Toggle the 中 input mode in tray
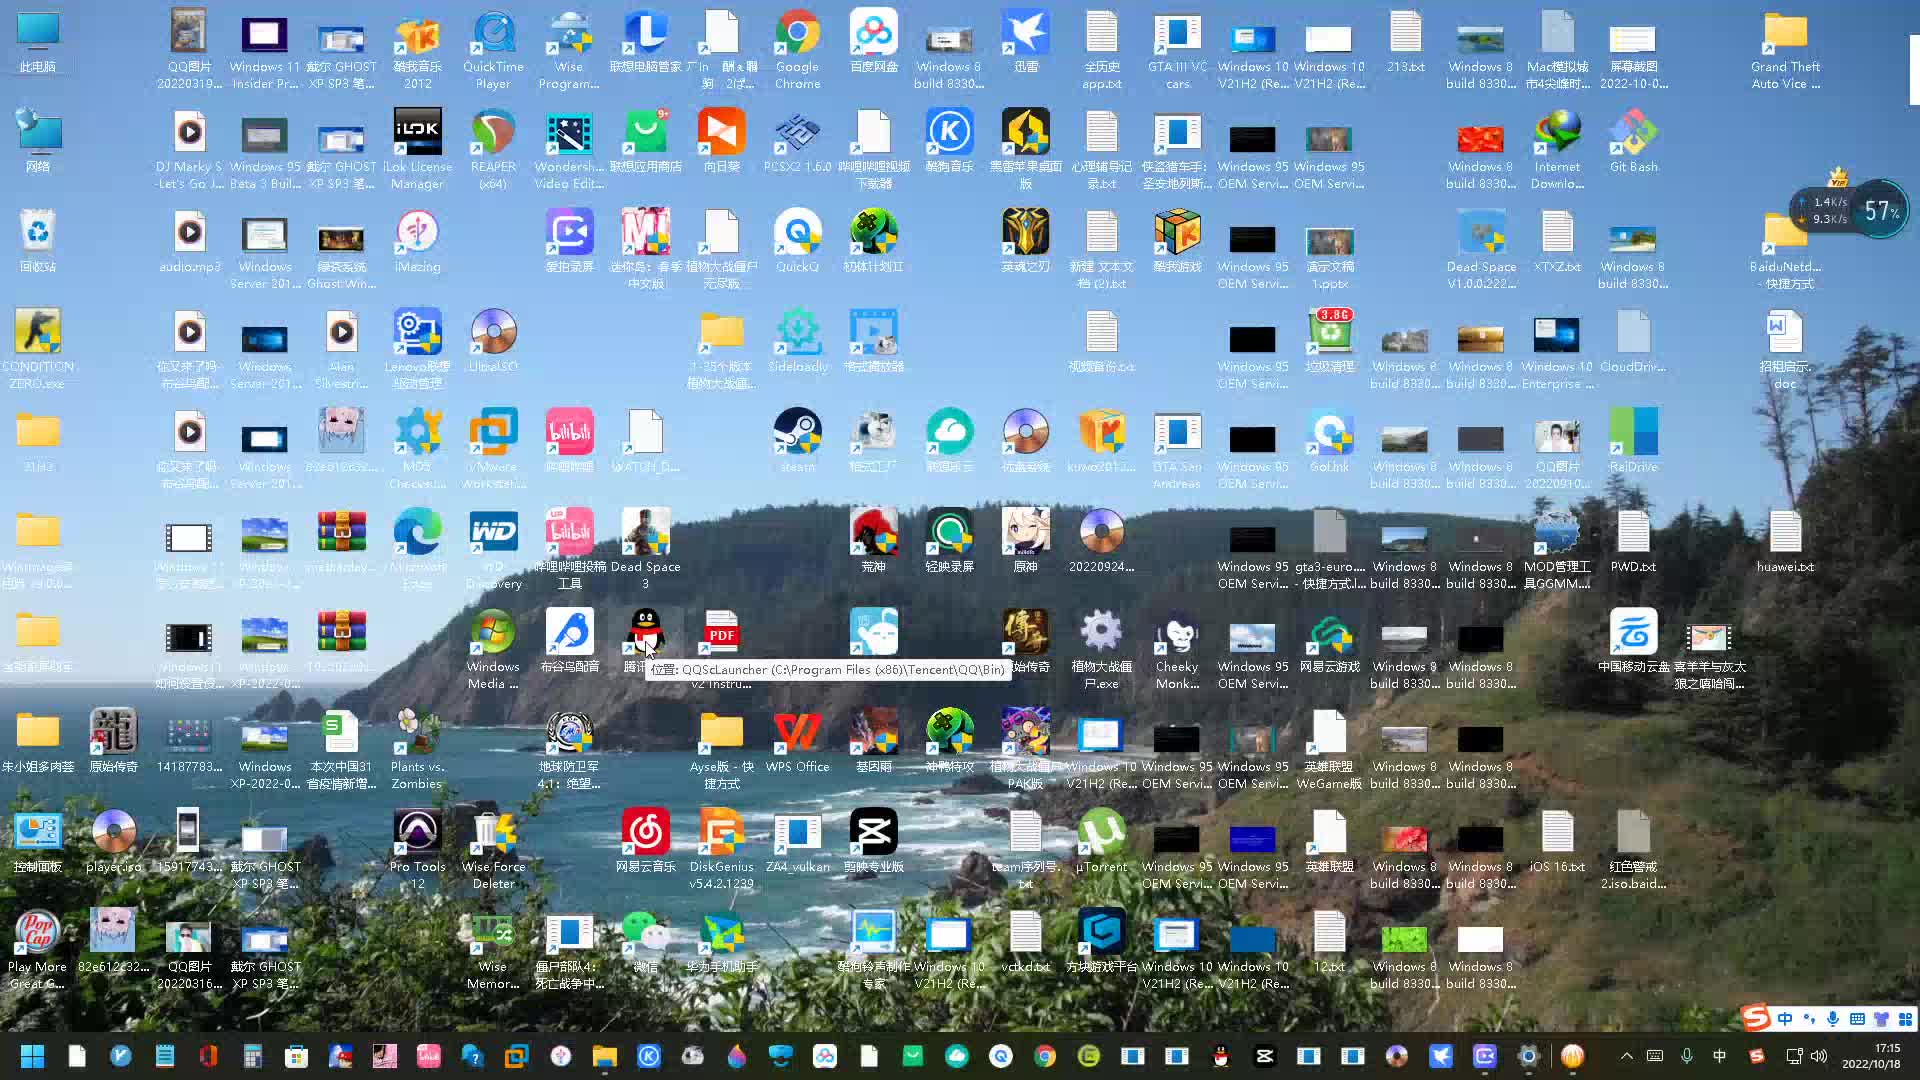The width and height of the screenshot is (1920, 1080). [1719, 1056]
